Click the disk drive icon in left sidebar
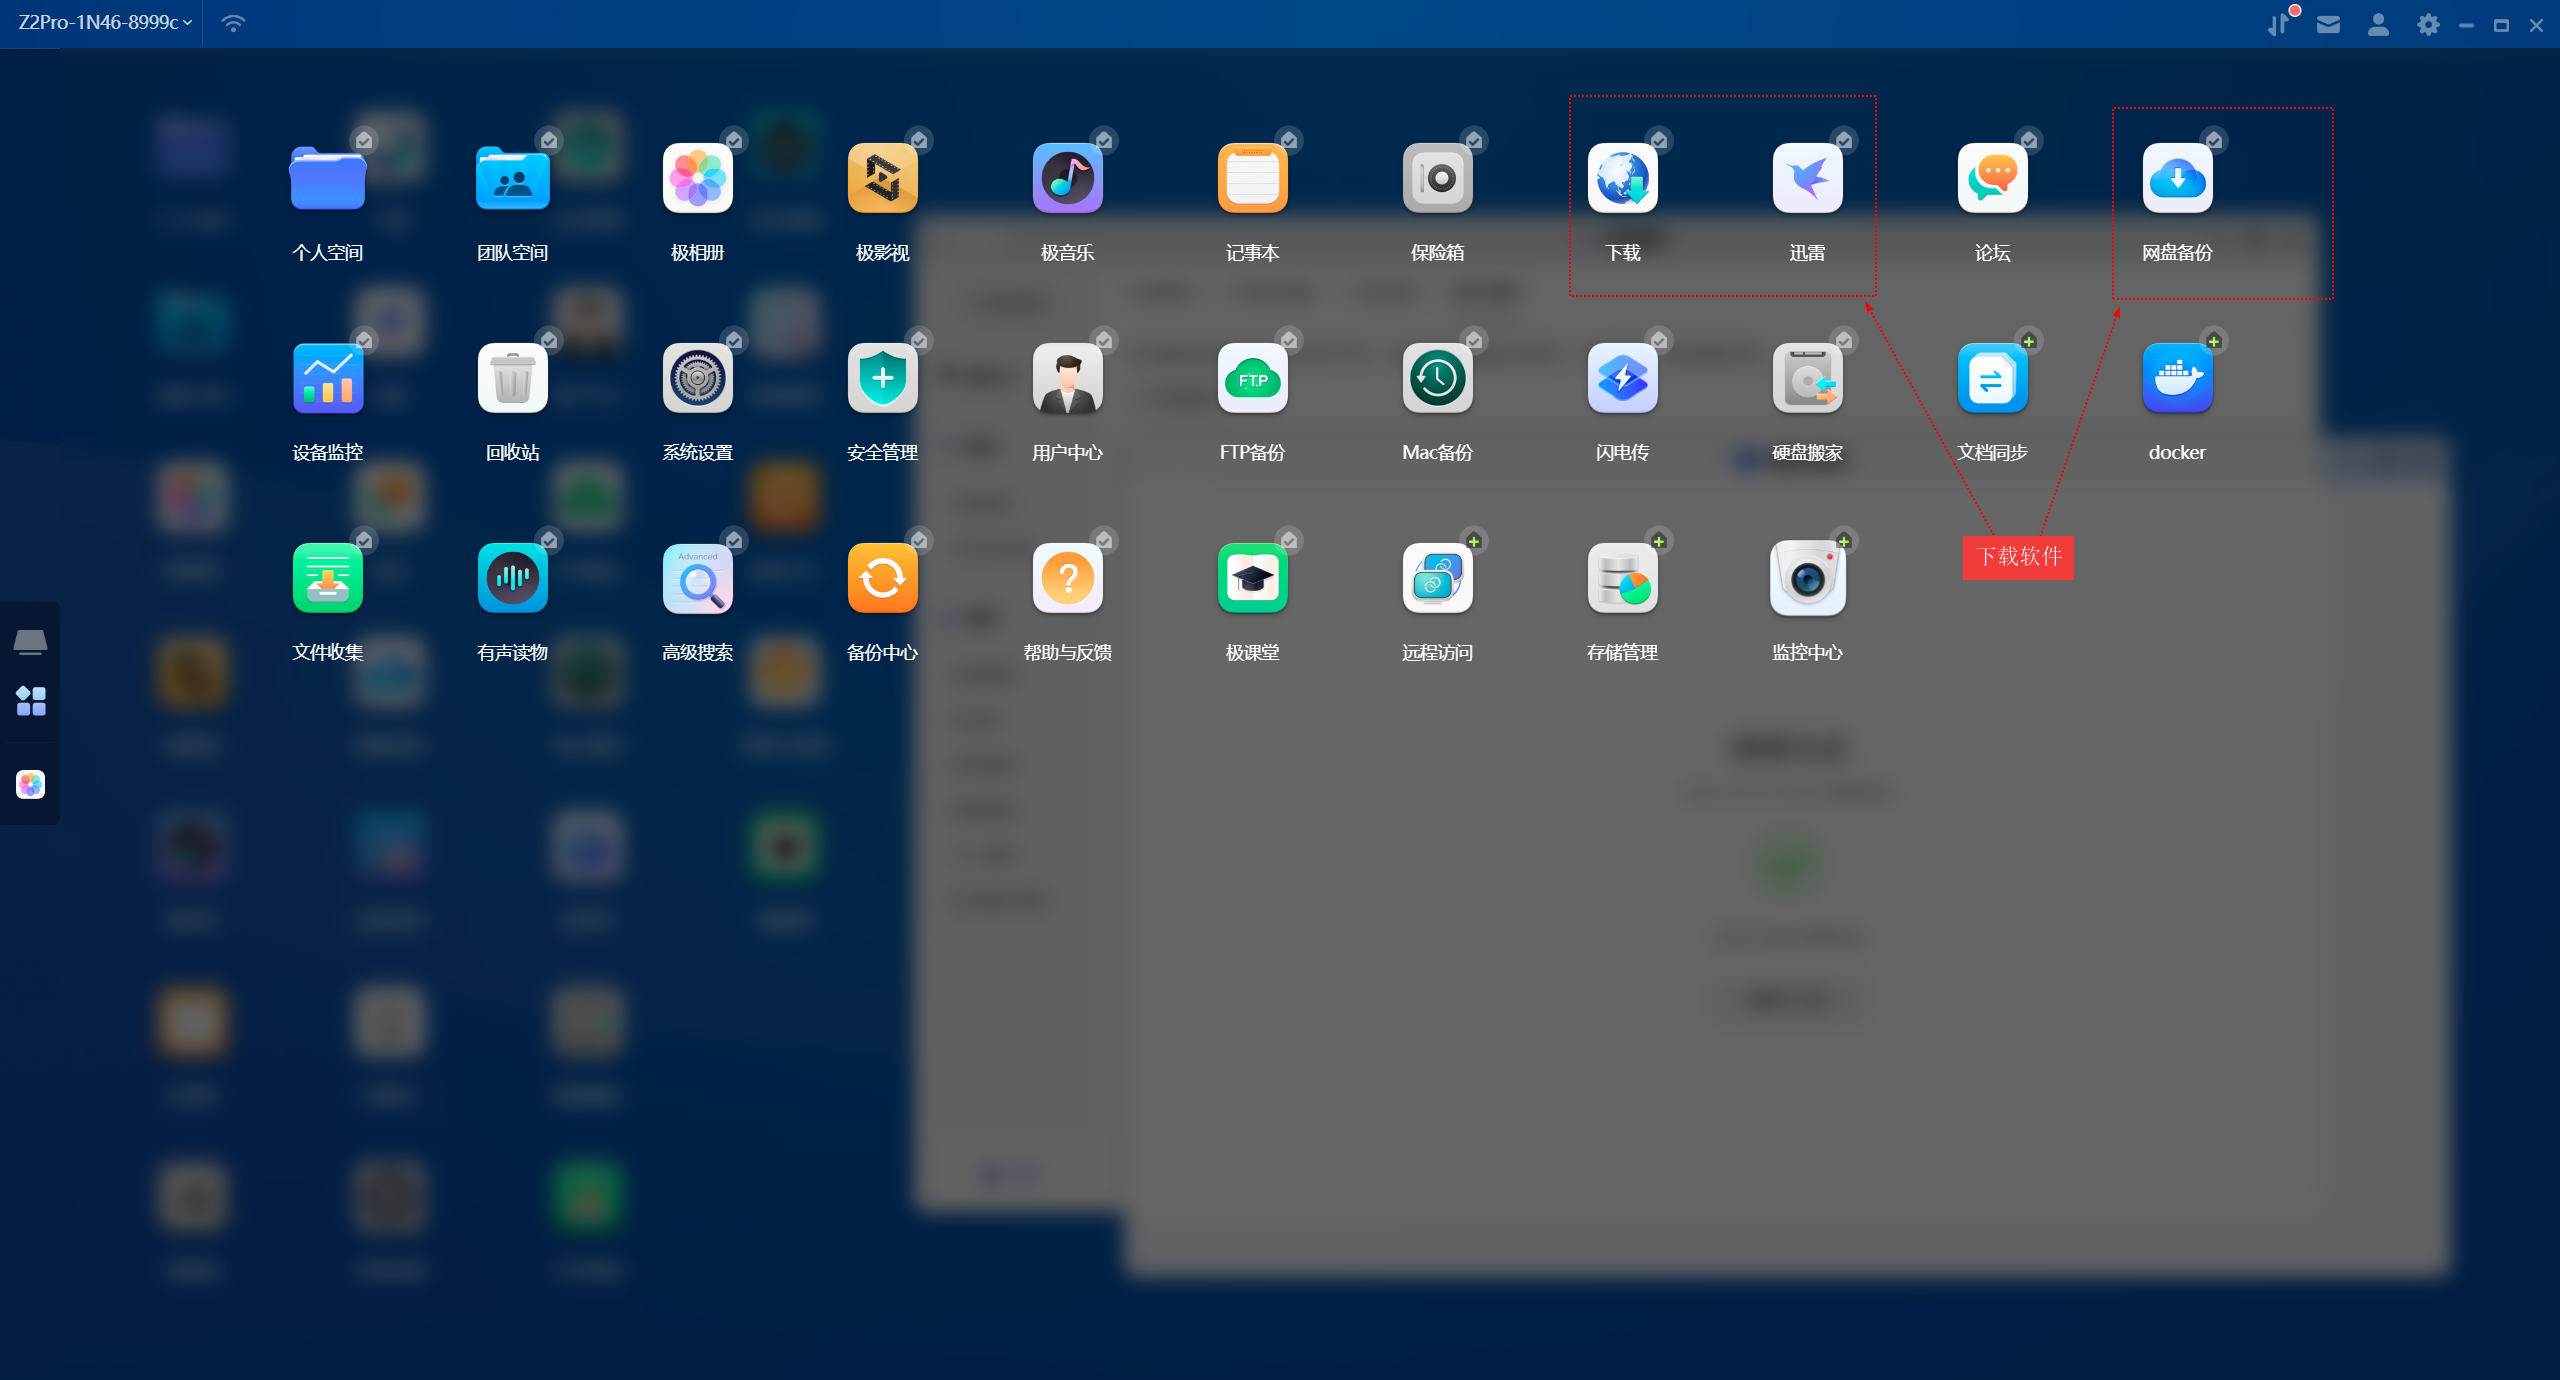Viewport: 2560px width, 1380px height. click(31, 641)
